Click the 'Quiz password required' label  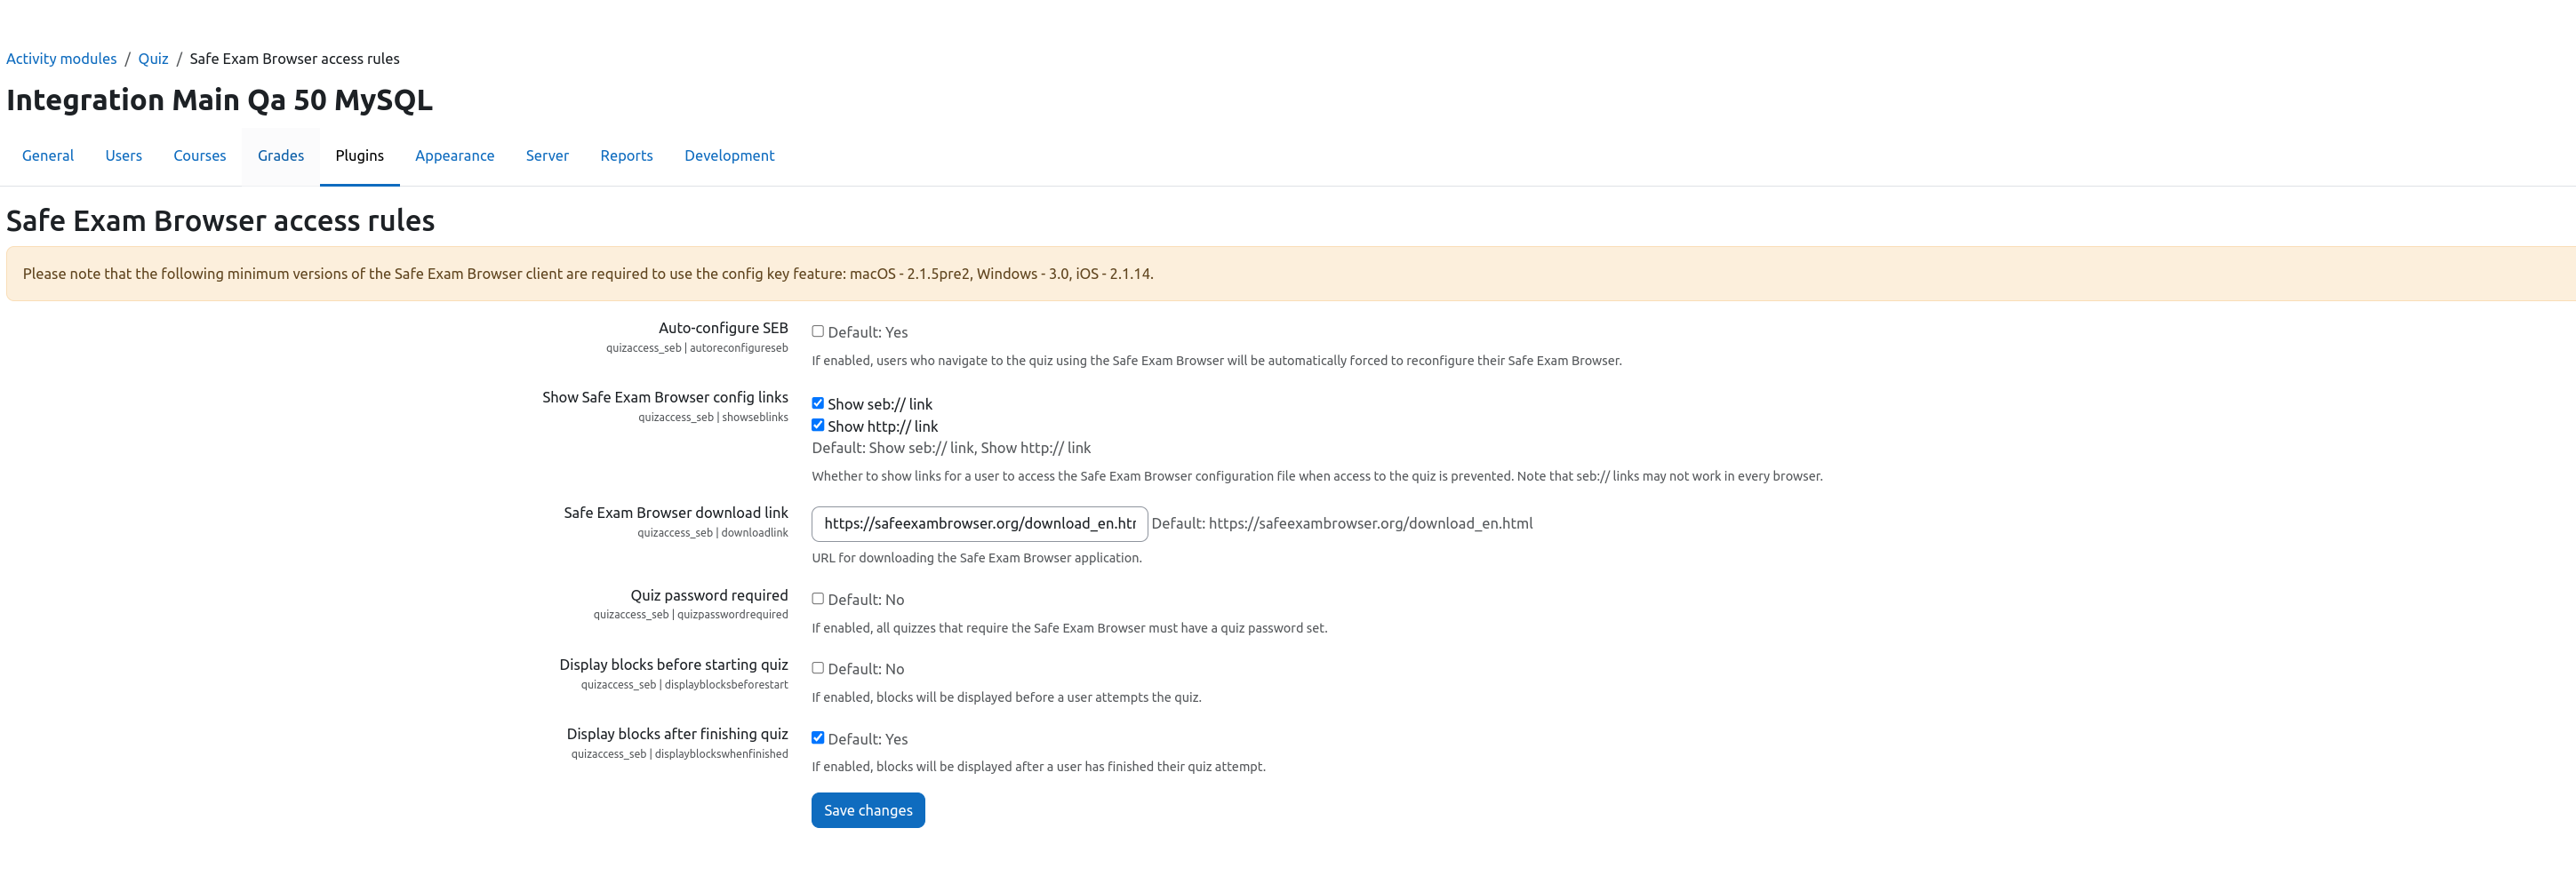[x=709, y=595]
